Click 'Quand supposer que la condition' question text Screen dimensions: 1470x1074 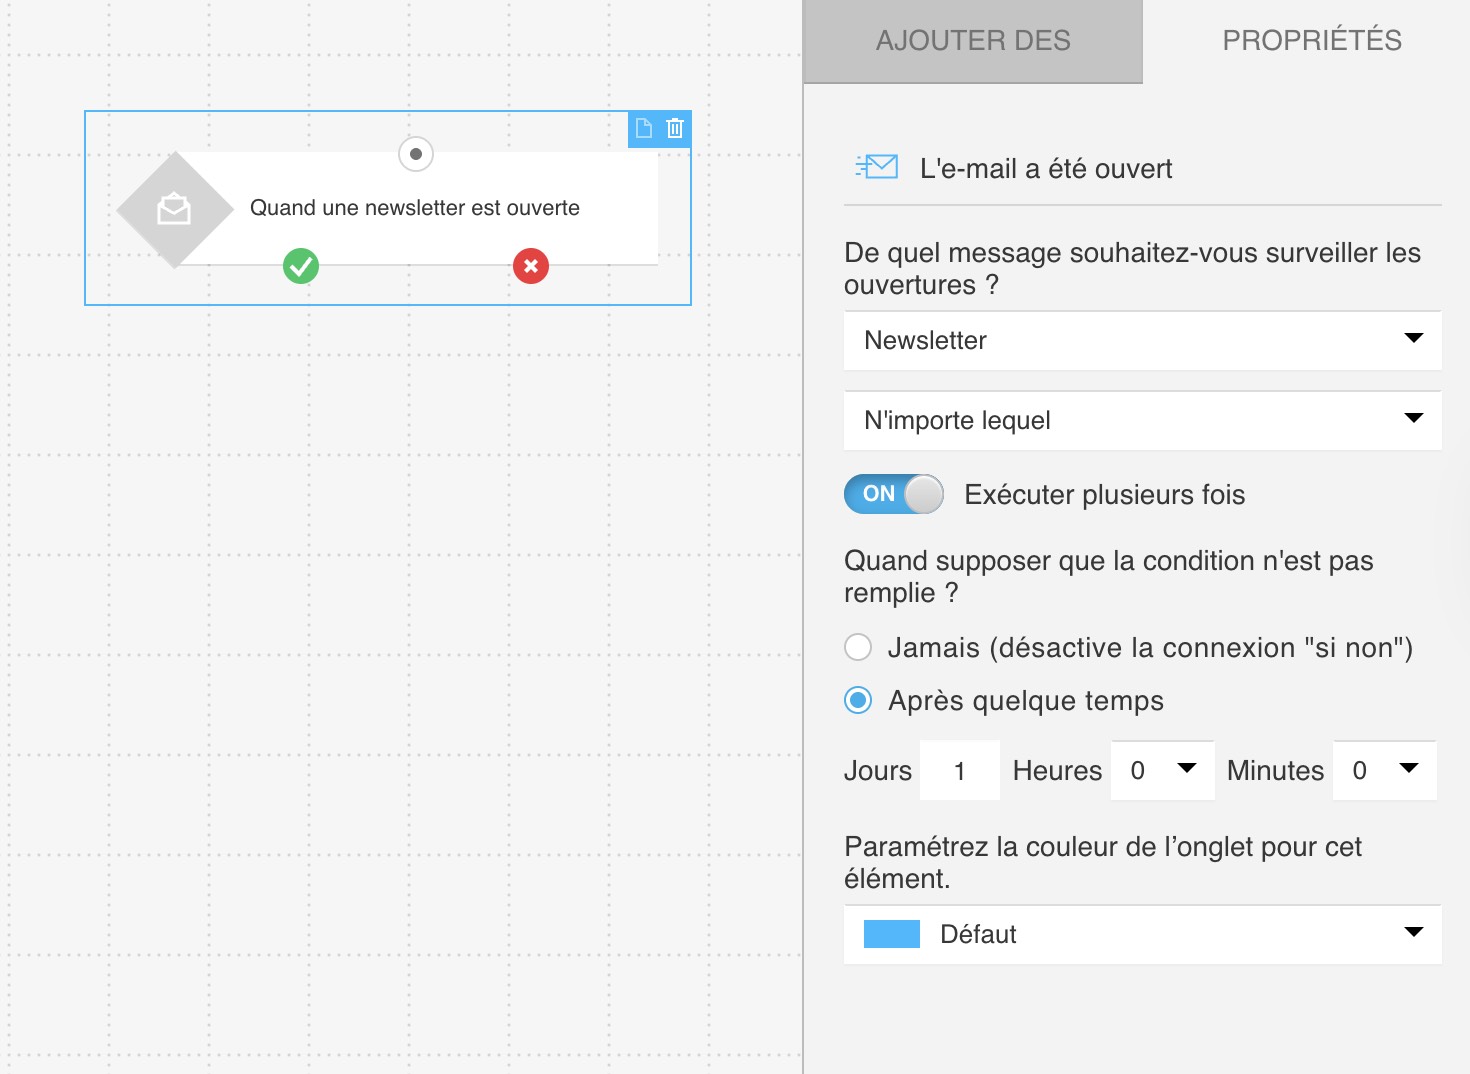pyautogui.click(x=1109, y=577)
